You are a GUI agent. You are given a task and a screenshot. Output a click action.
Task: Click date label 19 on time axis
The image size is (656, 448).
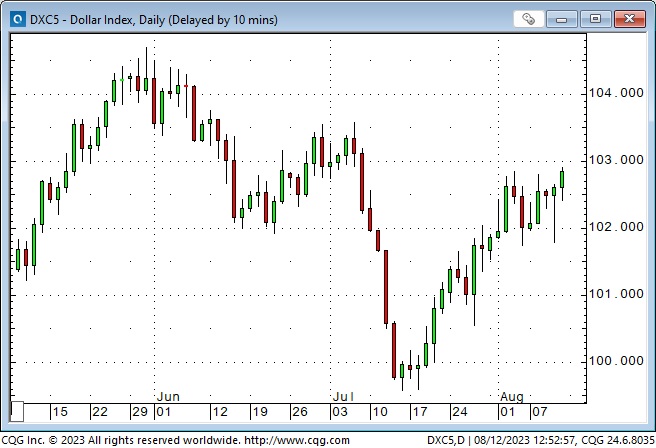(x=260, y=412)
